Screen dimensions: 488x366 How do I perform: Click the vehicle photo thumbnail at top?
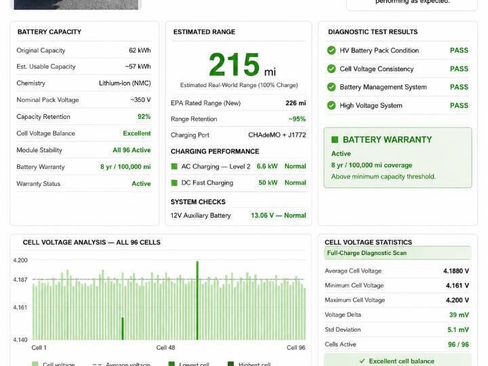coord(76,5)
